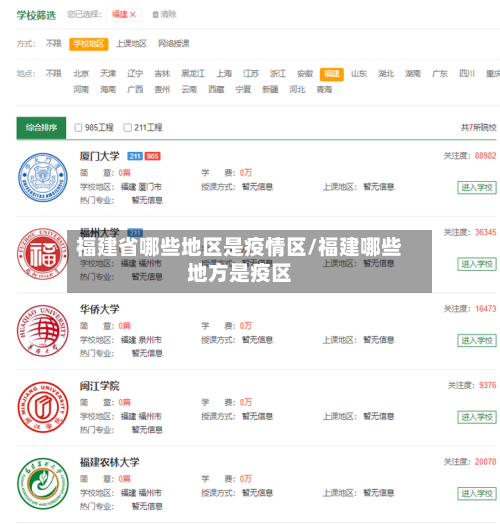Click the 211 badge next to 厦门大学
The height and width of the screenshot is (524, 500).
(135, 156)
